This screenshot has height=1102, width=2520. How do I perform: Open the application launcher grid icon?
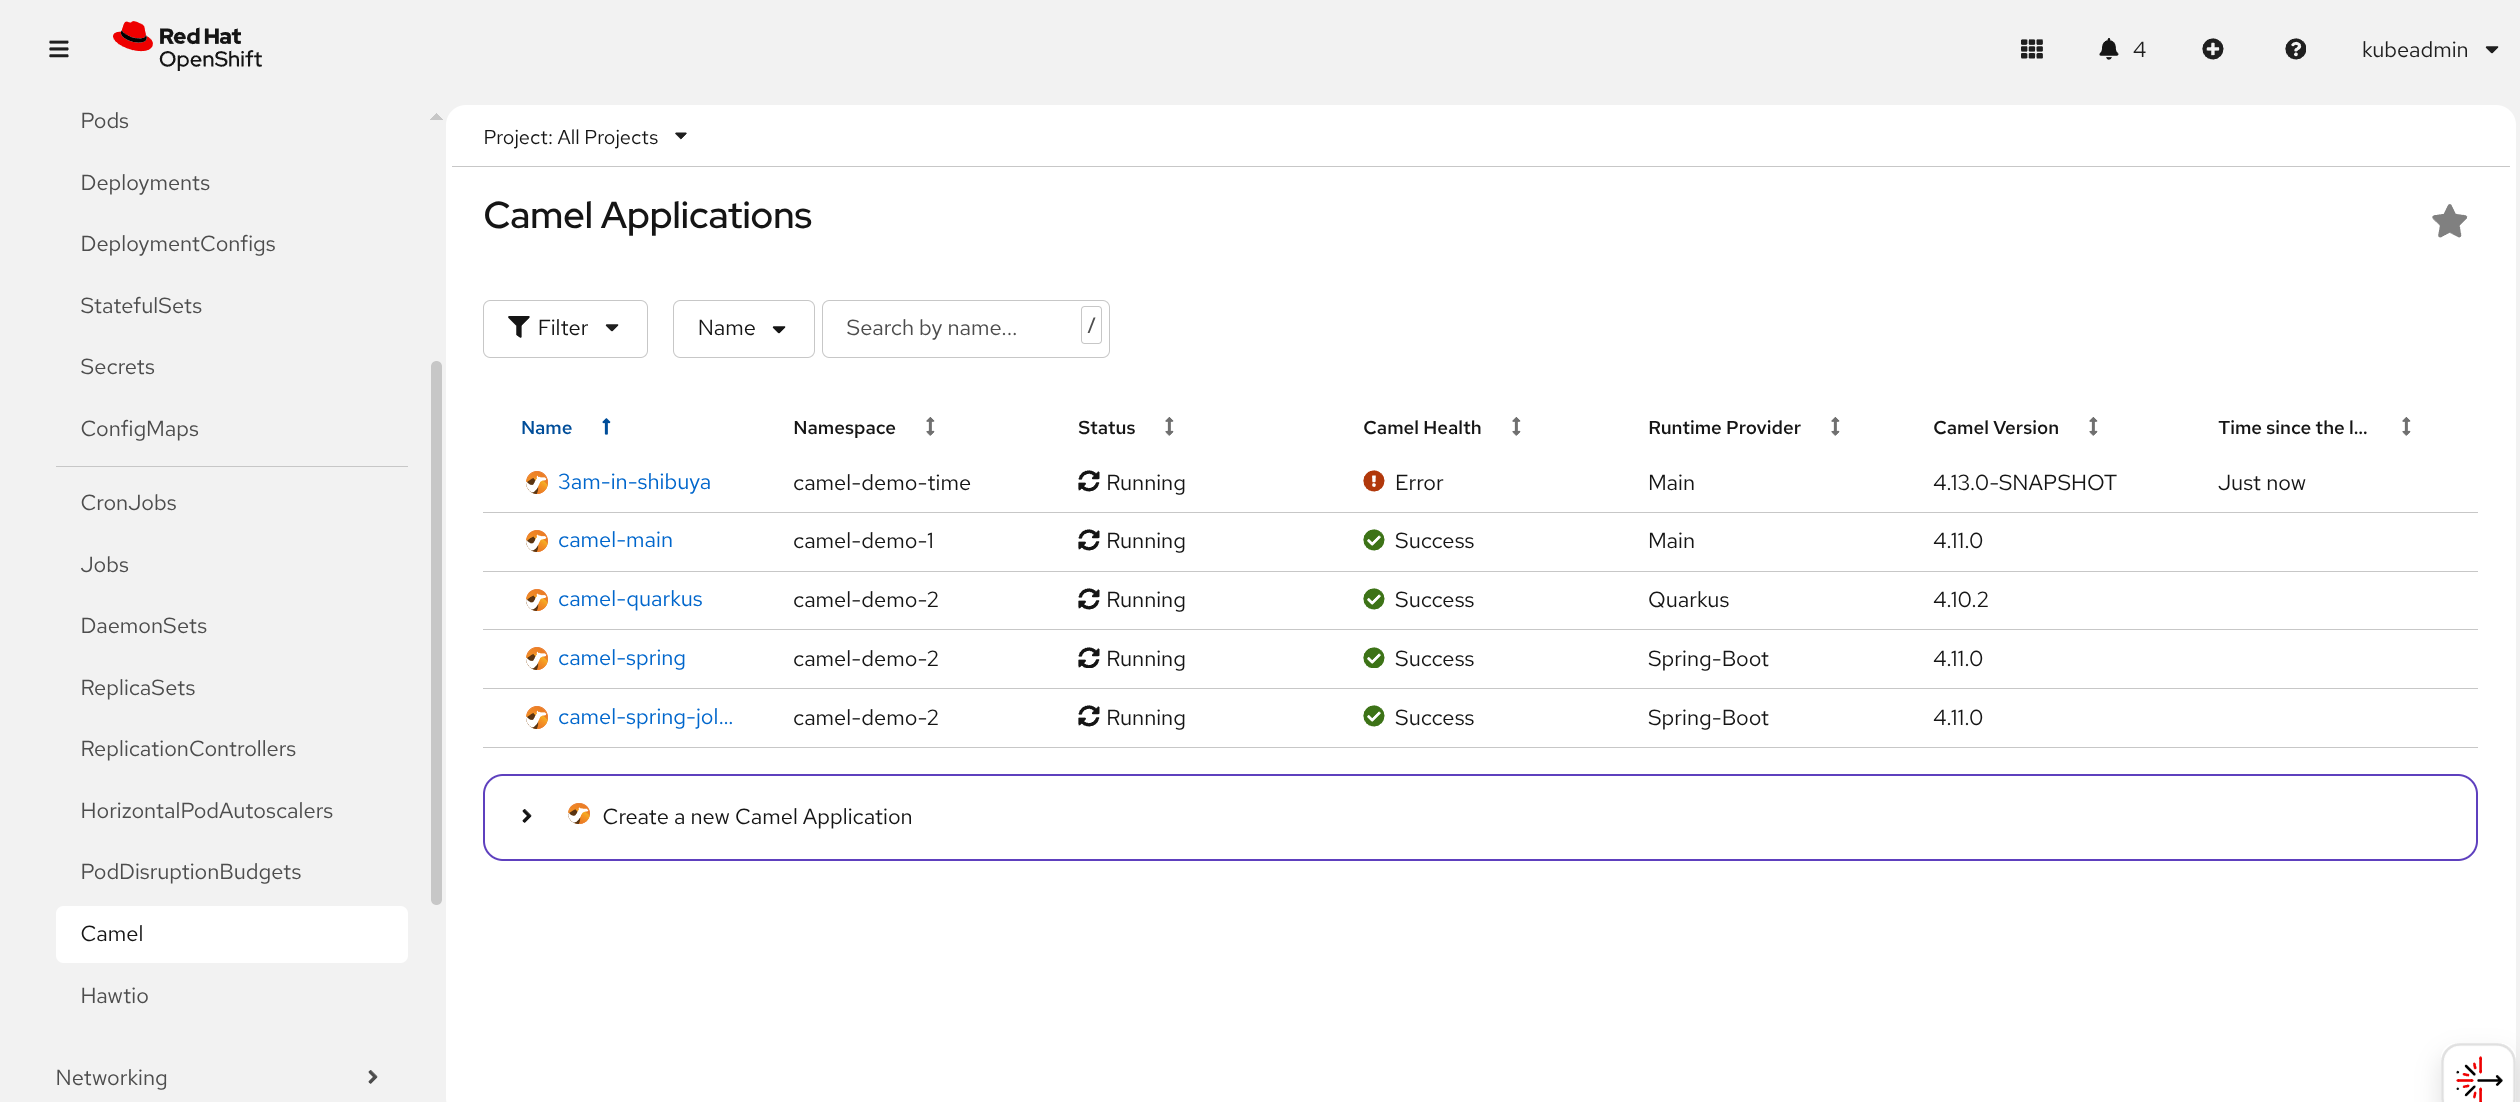click(2031, 49)
